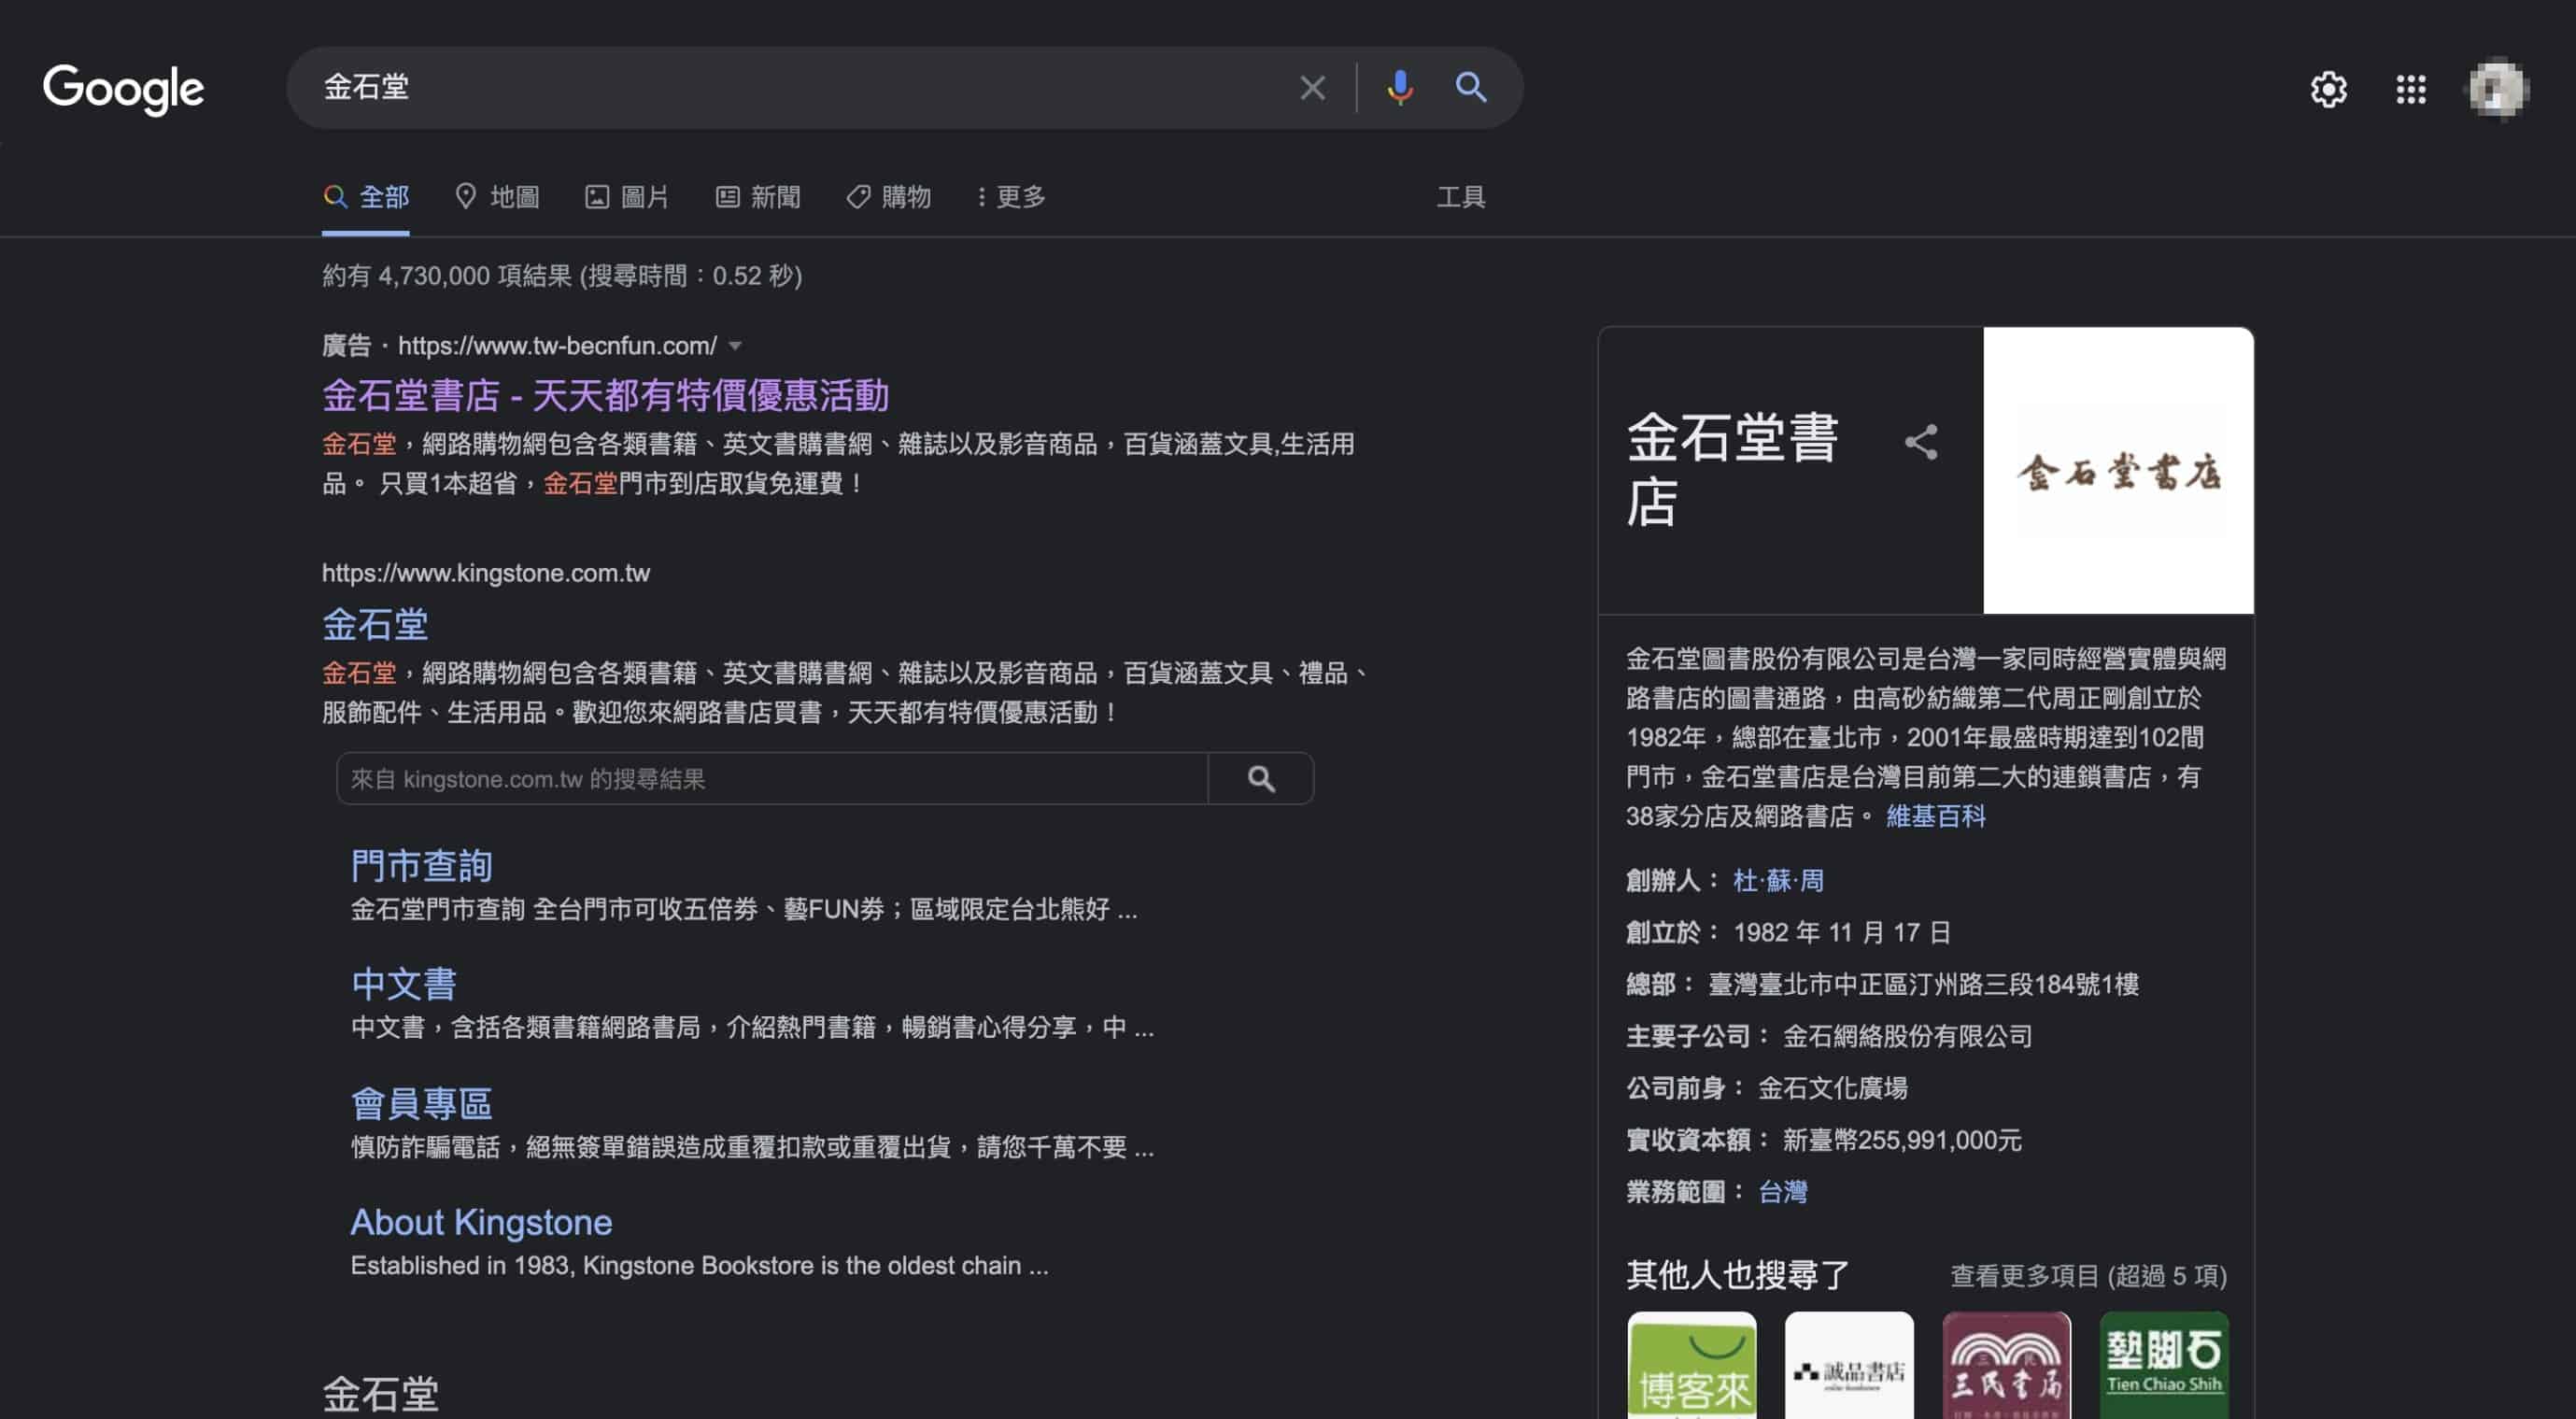Image resolution: width=2576 pixels, height=1419 pixels.
Task: Click 查看更多項目 (超過 5 項)
Action: pos(2088,1276)
